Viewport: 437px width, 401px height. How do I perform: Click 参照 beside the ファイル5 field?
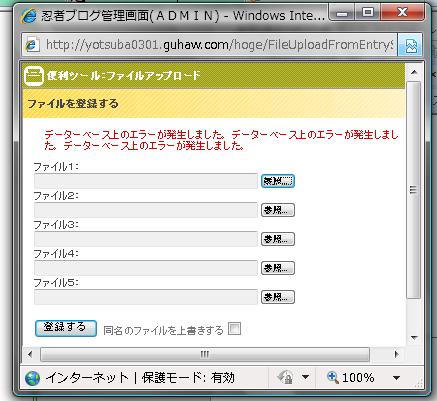pos(278,297)
